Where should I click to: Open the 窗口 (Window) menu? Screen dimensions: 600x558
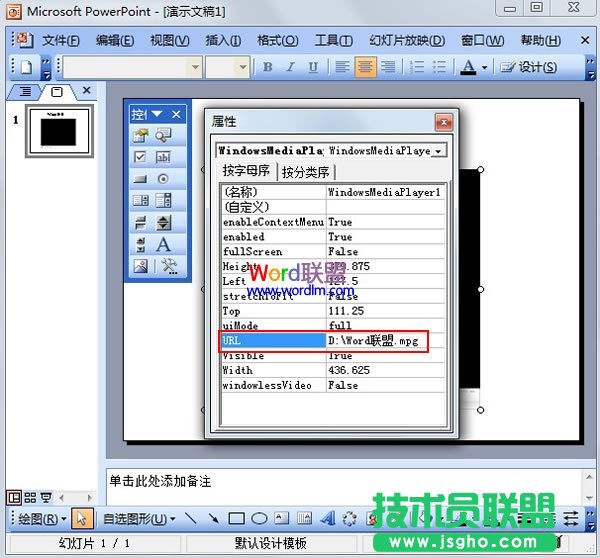(x=482, y=40)
